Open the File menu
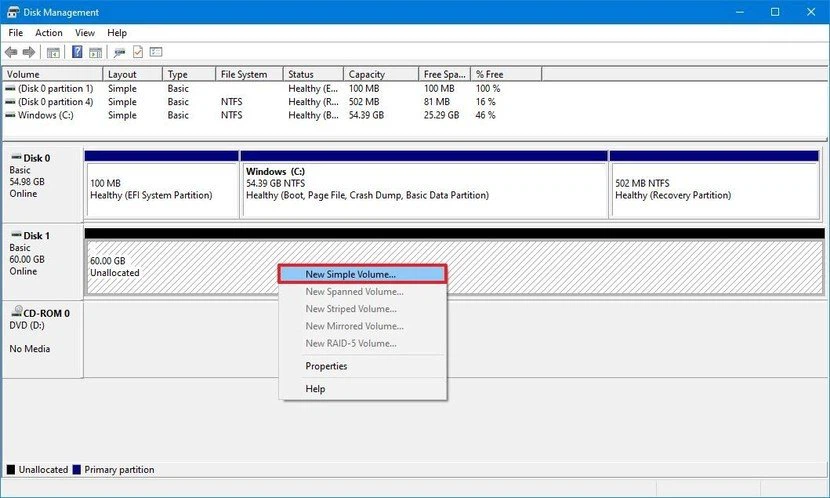 point(16,33)
